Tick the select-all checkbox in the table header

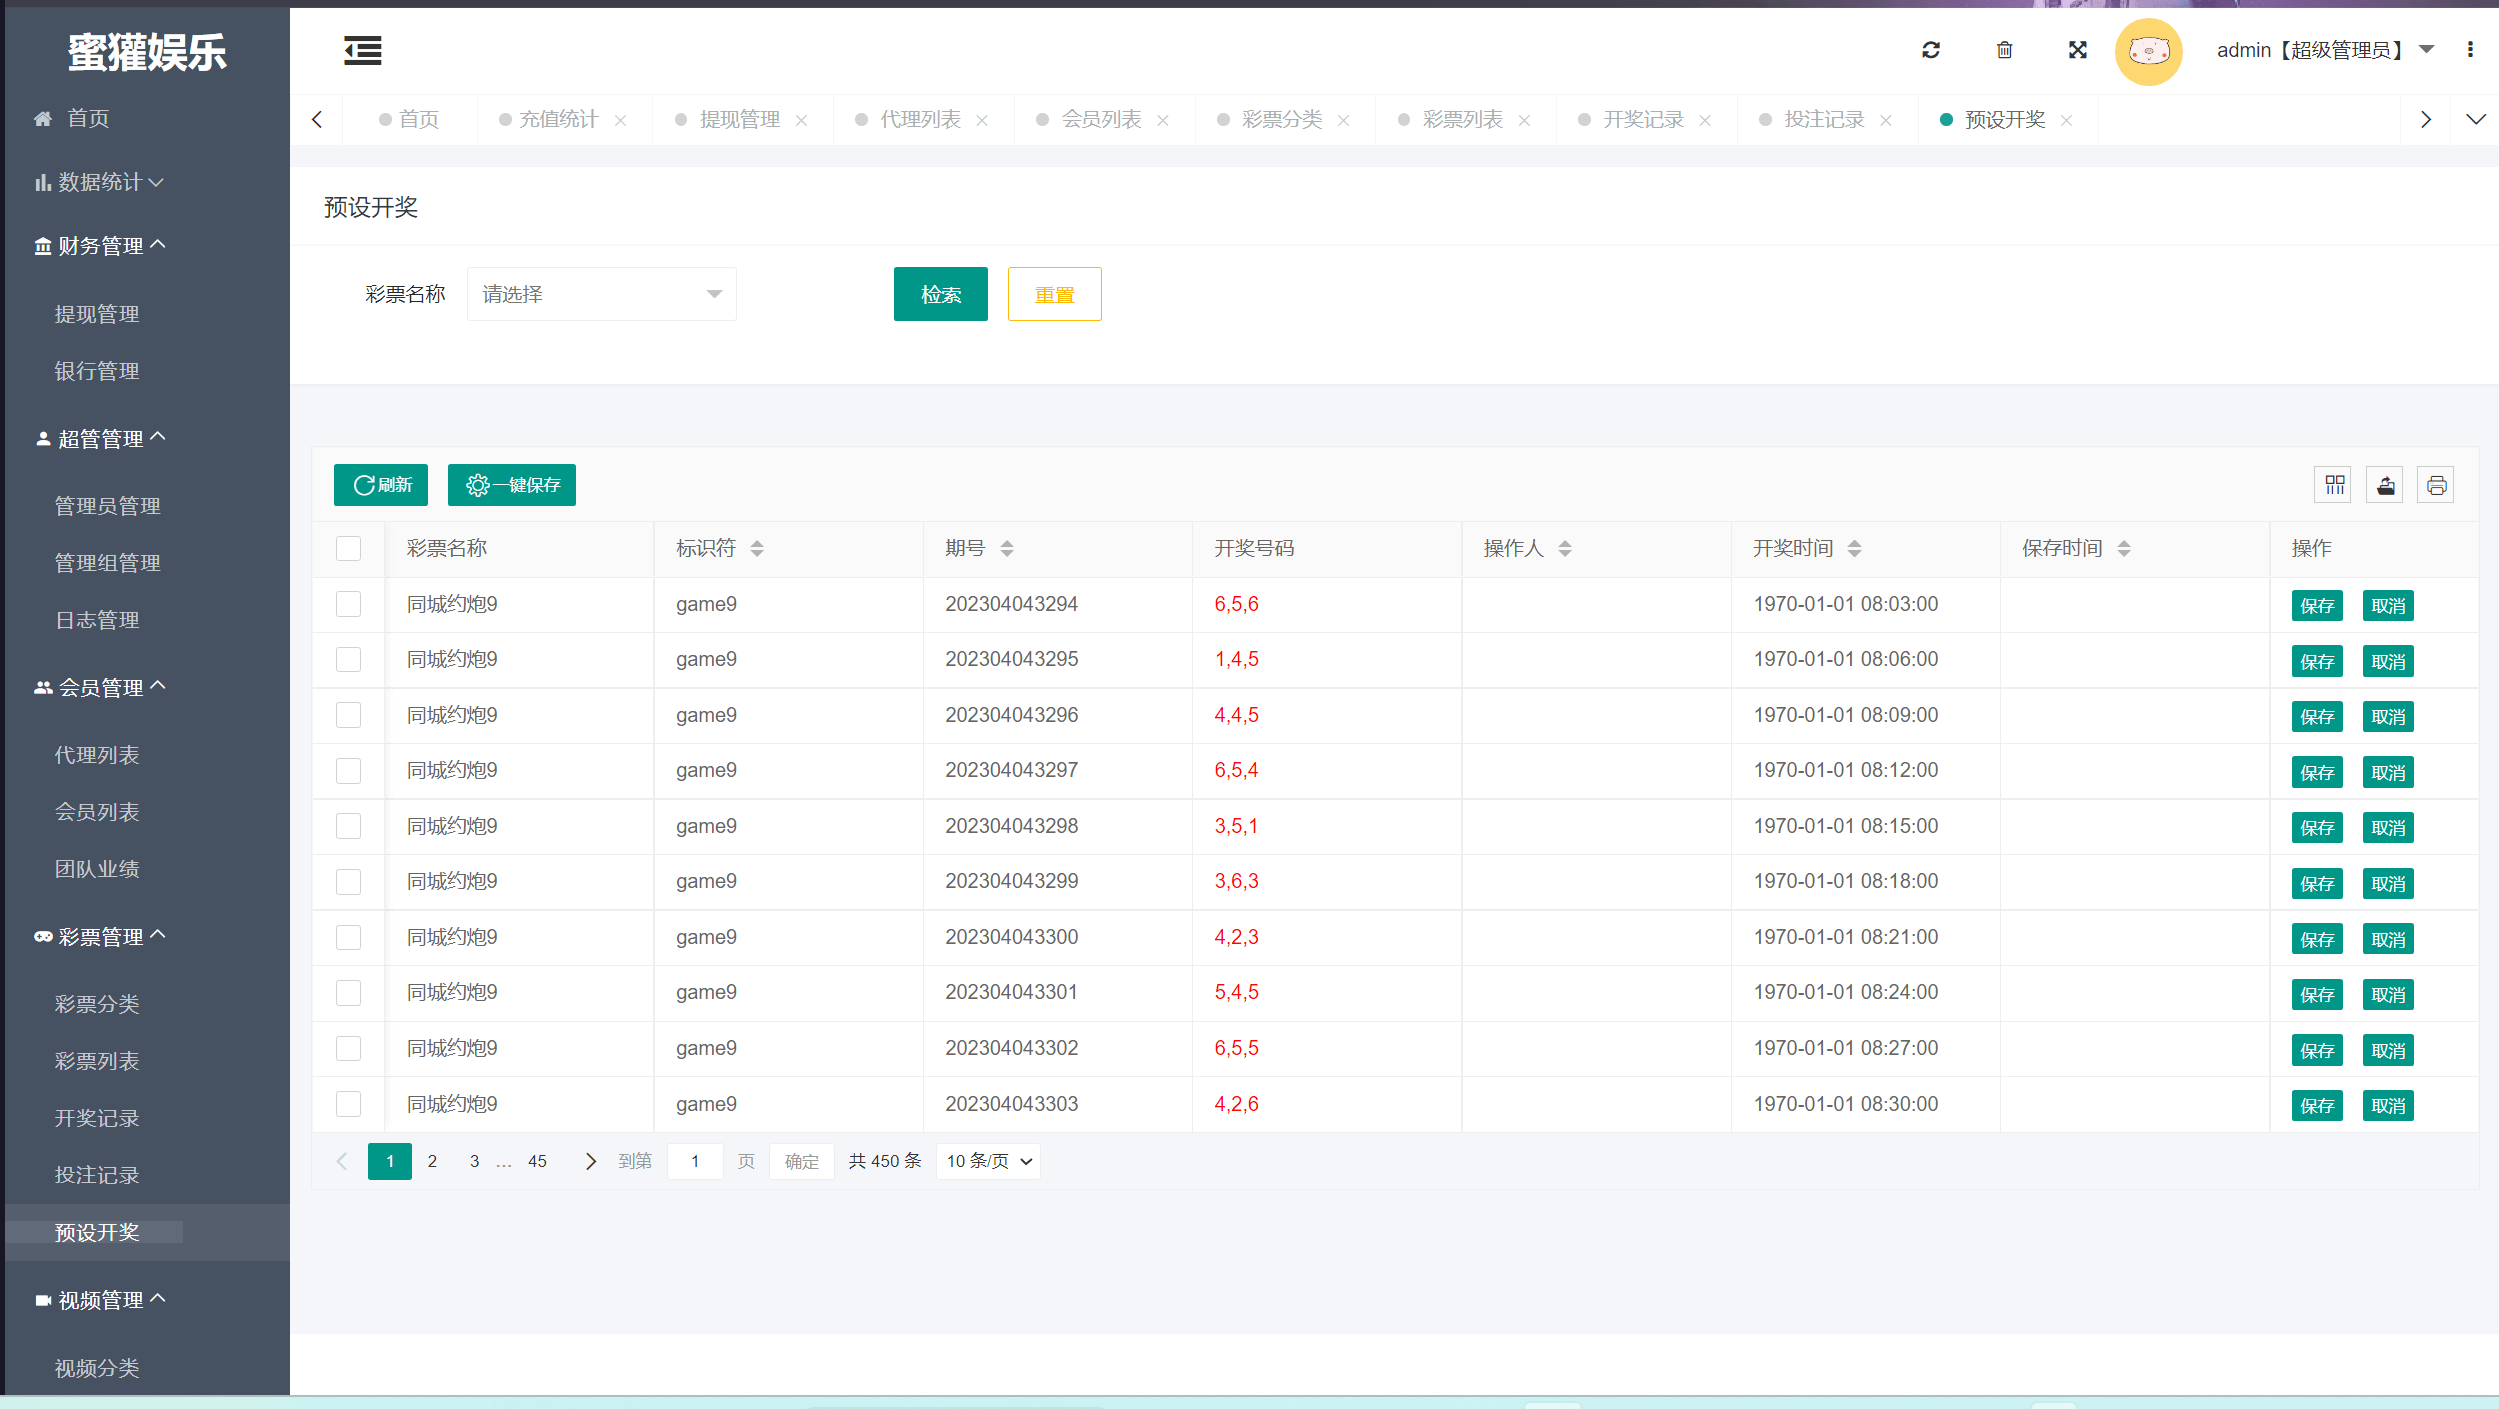tap(348, 548)
